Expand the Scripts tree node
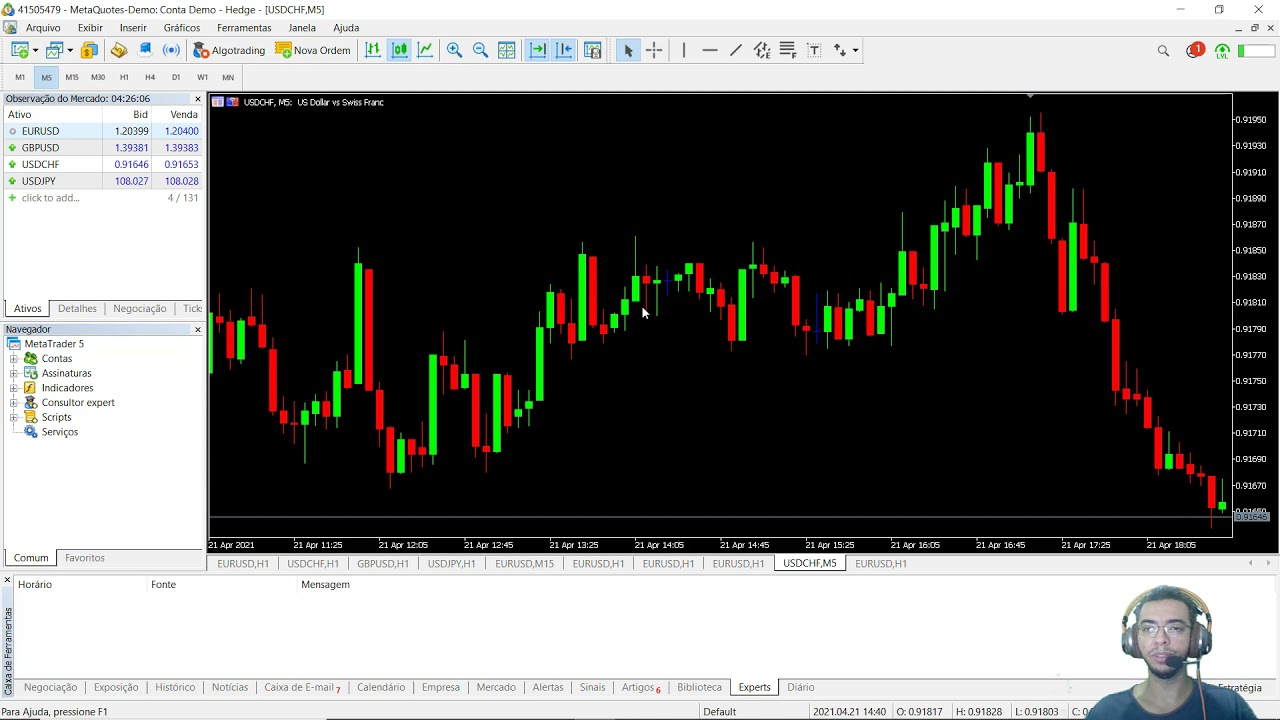Viewport: 1280px width, 720px height. pos(14,417)
